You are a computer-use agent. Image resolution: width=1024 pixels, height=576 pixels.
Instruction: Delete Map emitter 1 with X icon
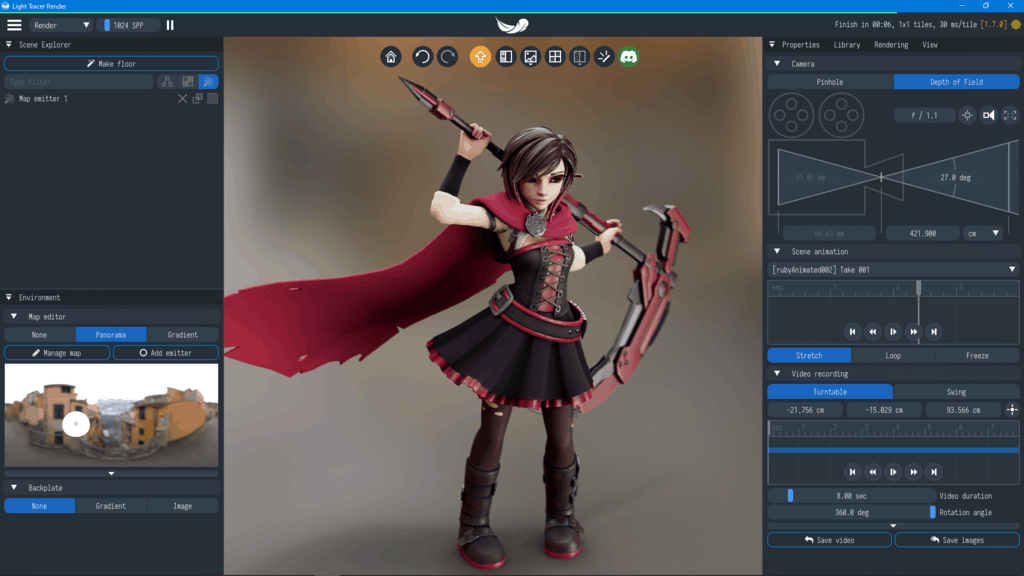(182, 99)
